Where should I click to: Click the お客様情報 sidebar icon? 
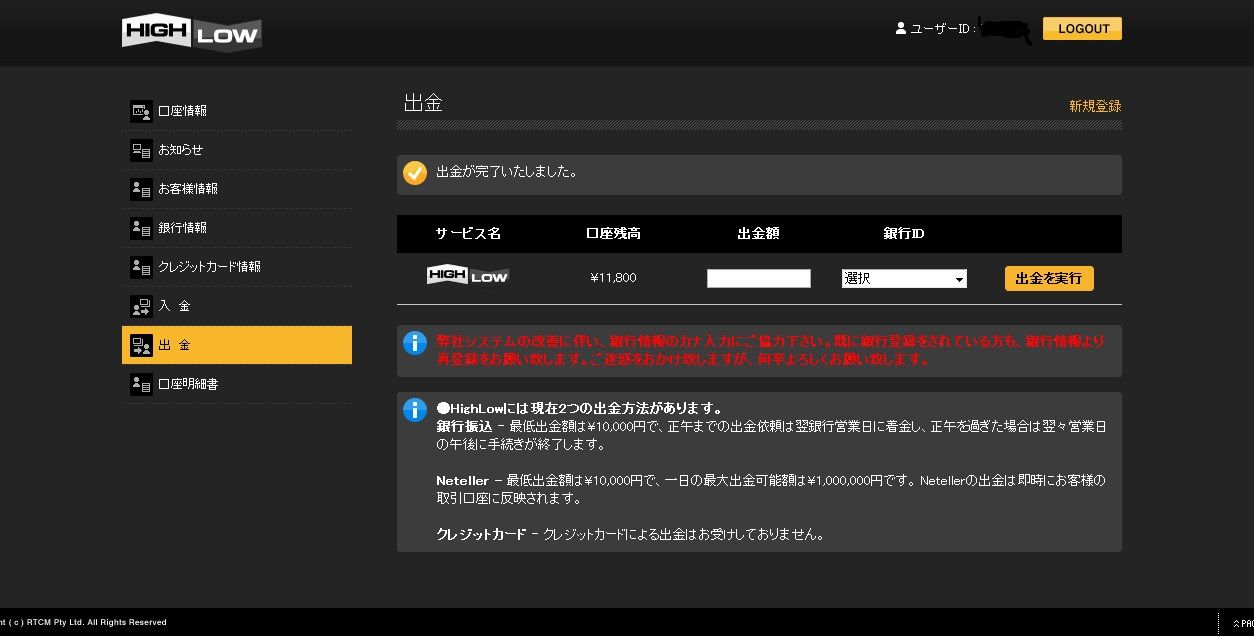(x=141, y=189)
